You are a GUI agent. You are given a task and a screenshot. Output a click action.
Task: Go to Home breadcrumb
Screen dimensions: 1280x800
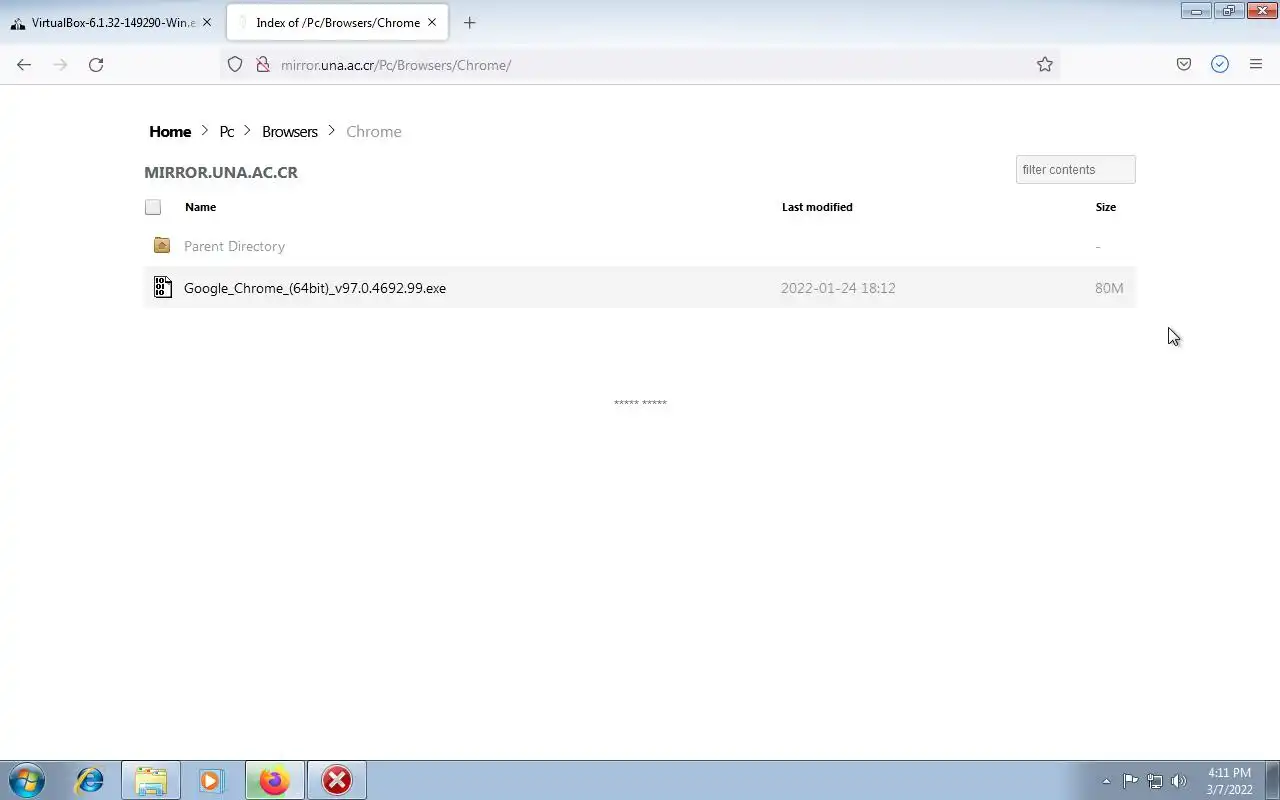click(170, 131)
